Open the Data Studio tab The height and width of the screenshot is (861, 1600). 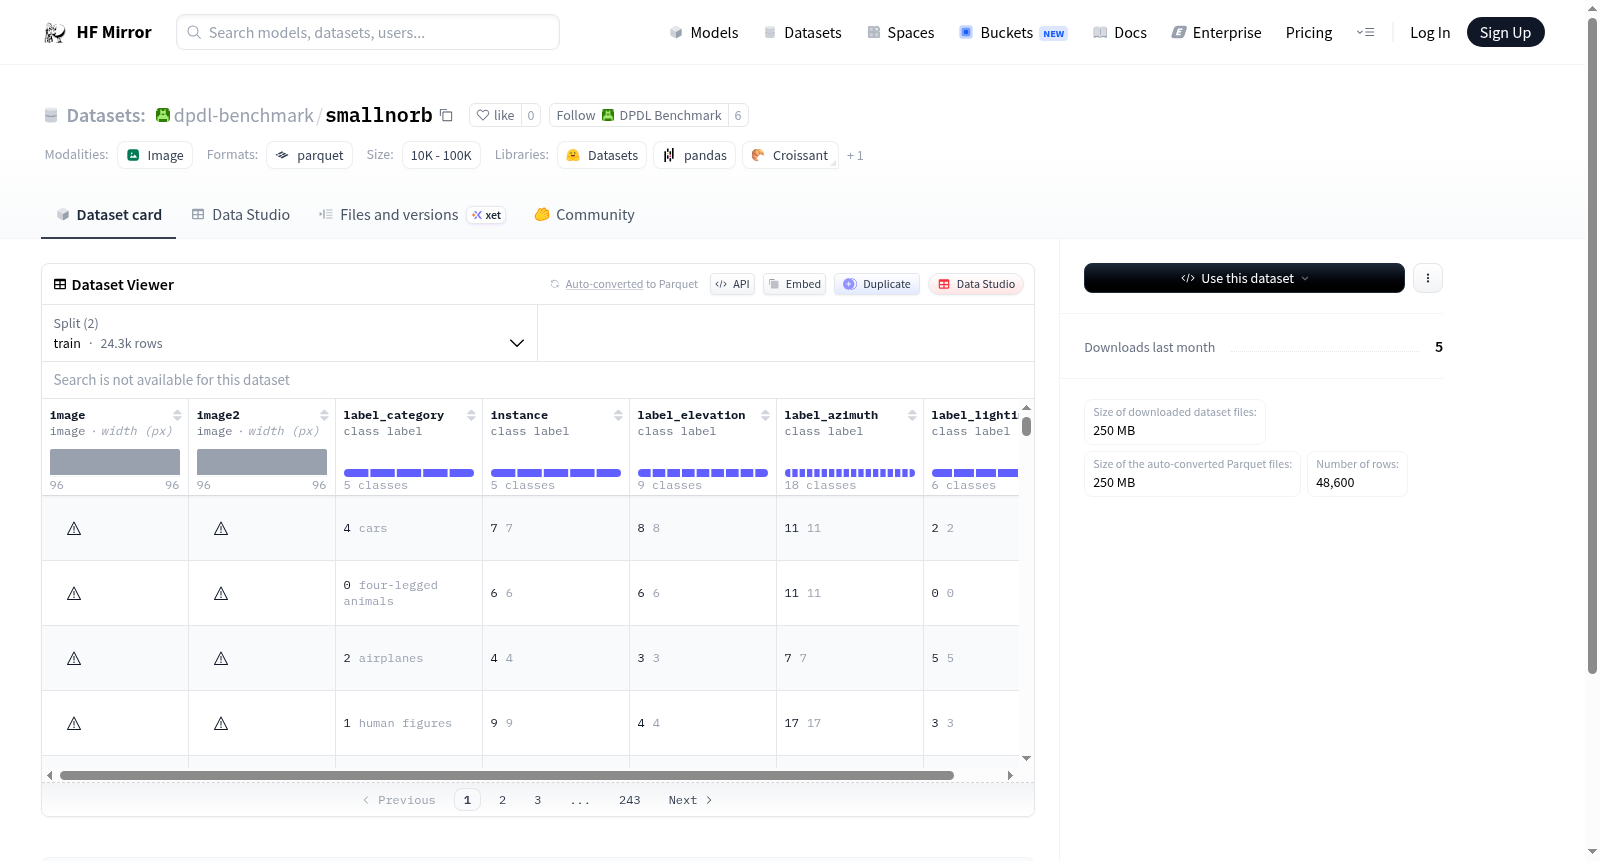(x=241, y=214)
